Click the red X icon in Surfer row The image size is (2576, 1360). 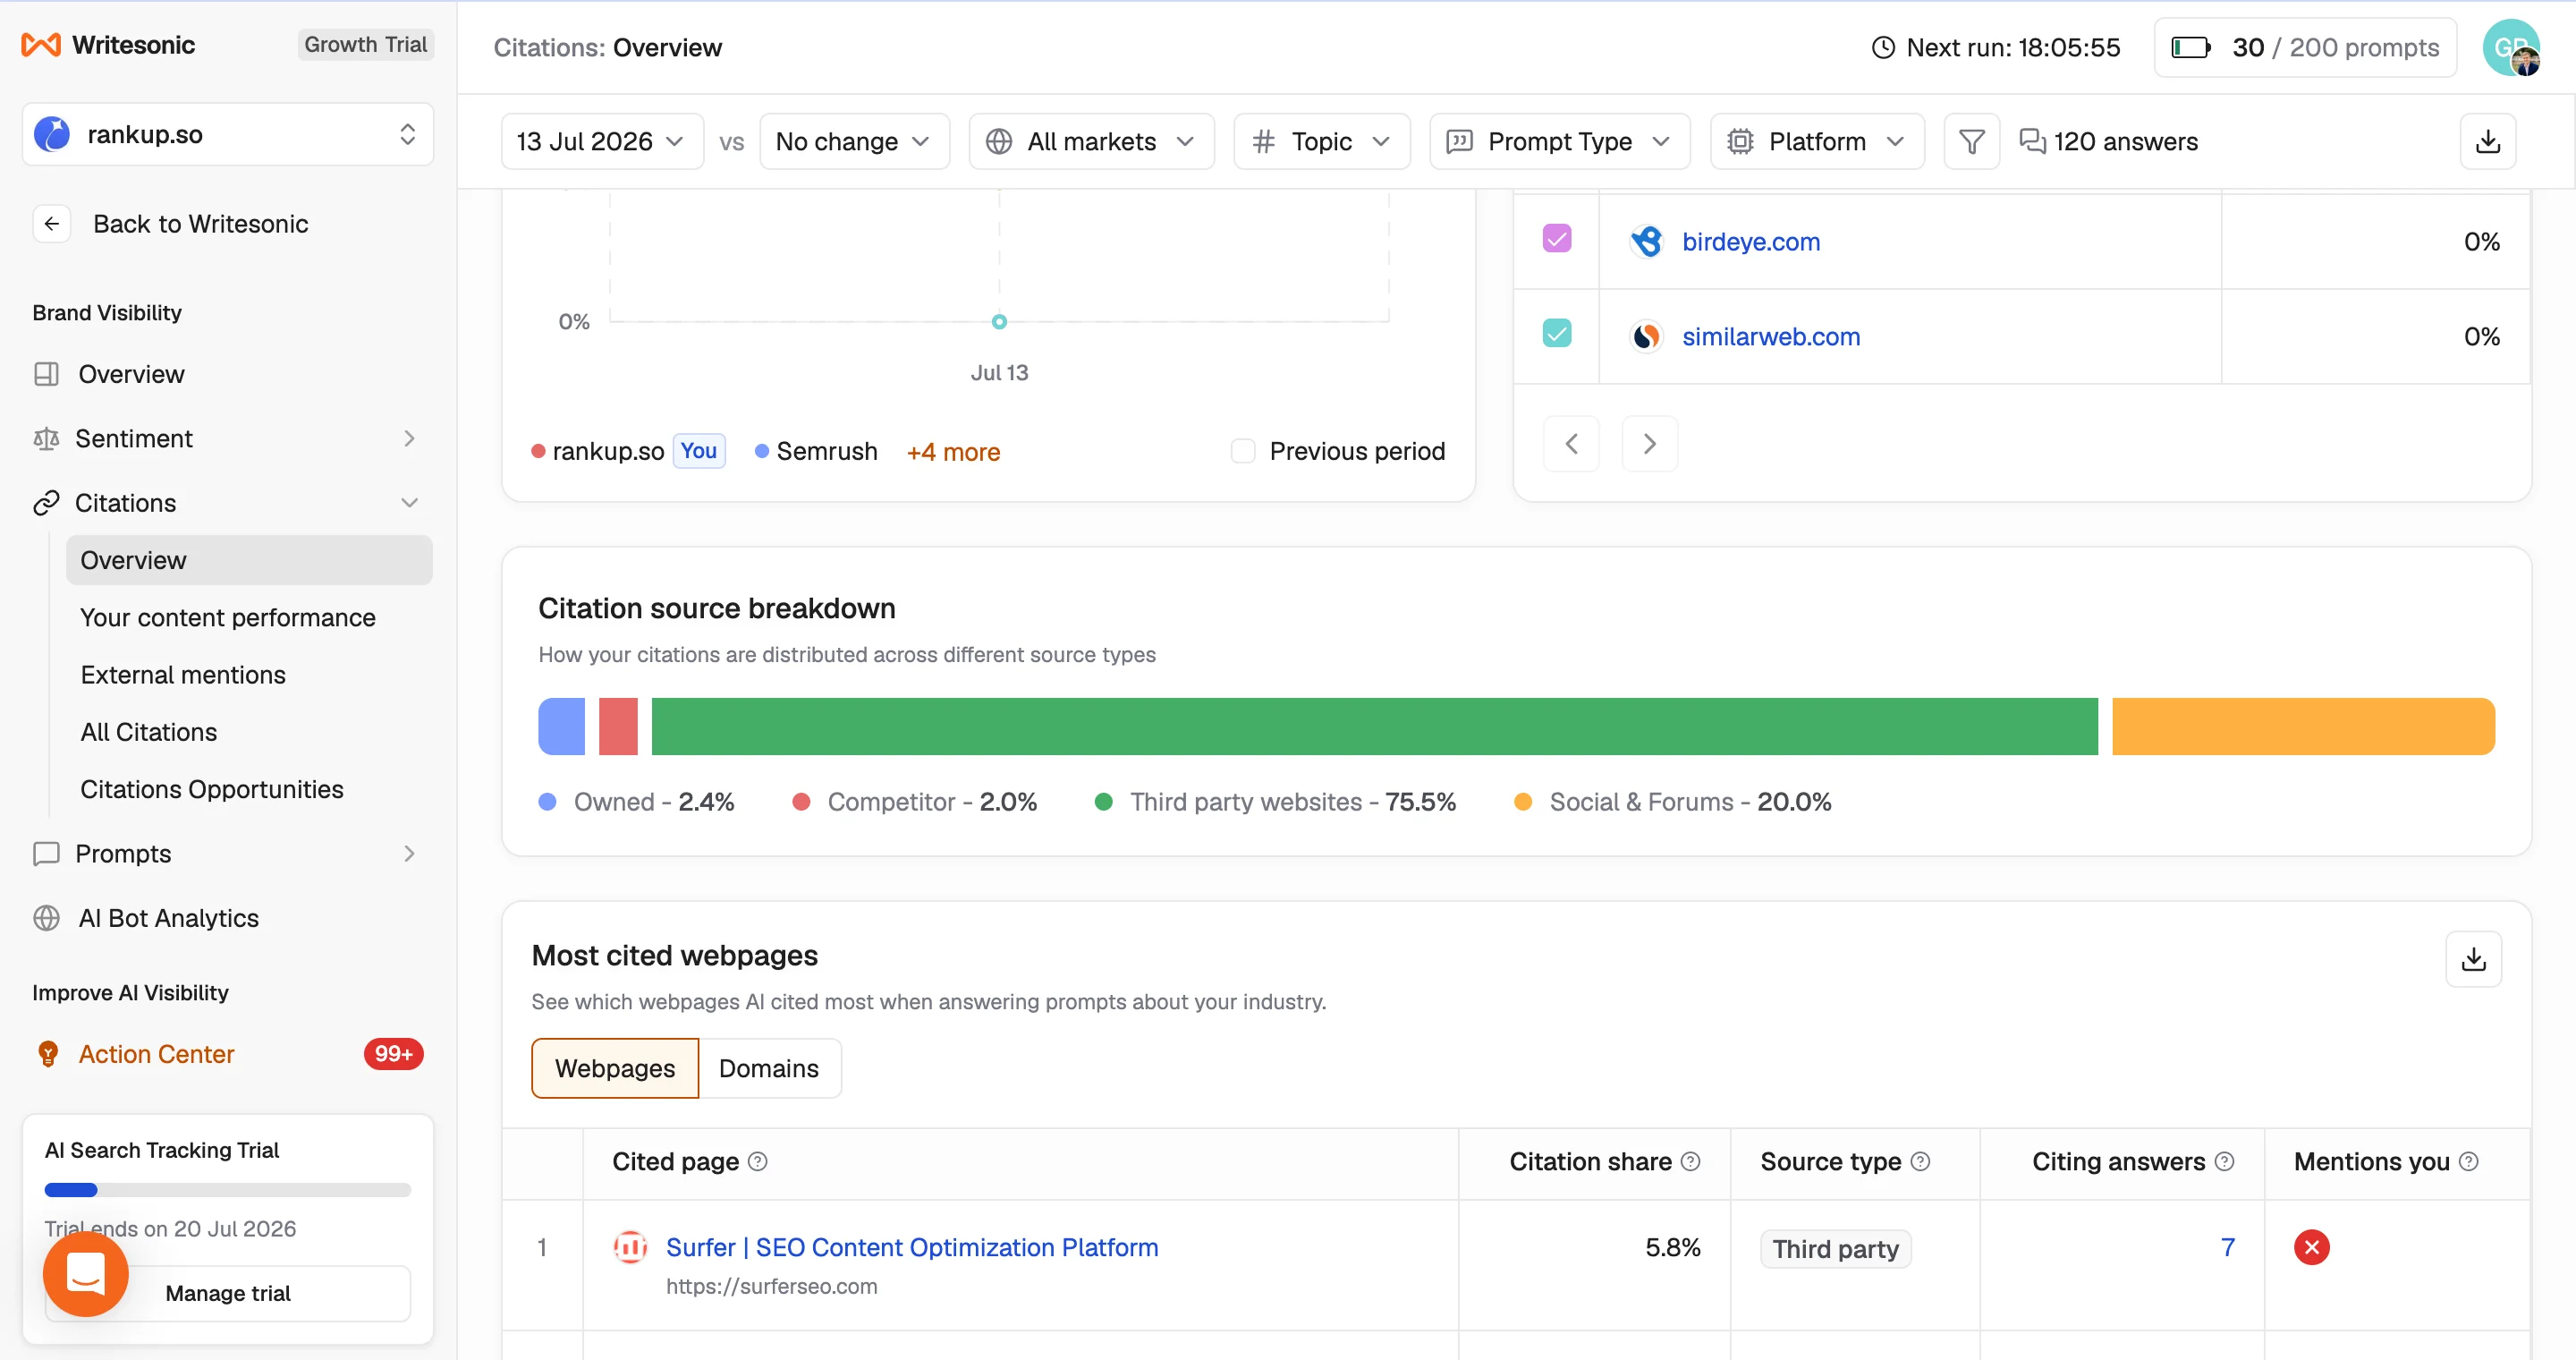2311,1248
